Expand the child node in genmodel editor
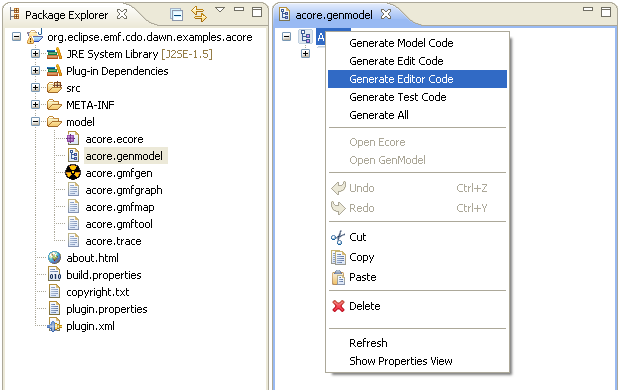The height and width of the screenshot is (392, 627). tap(306, 54)
